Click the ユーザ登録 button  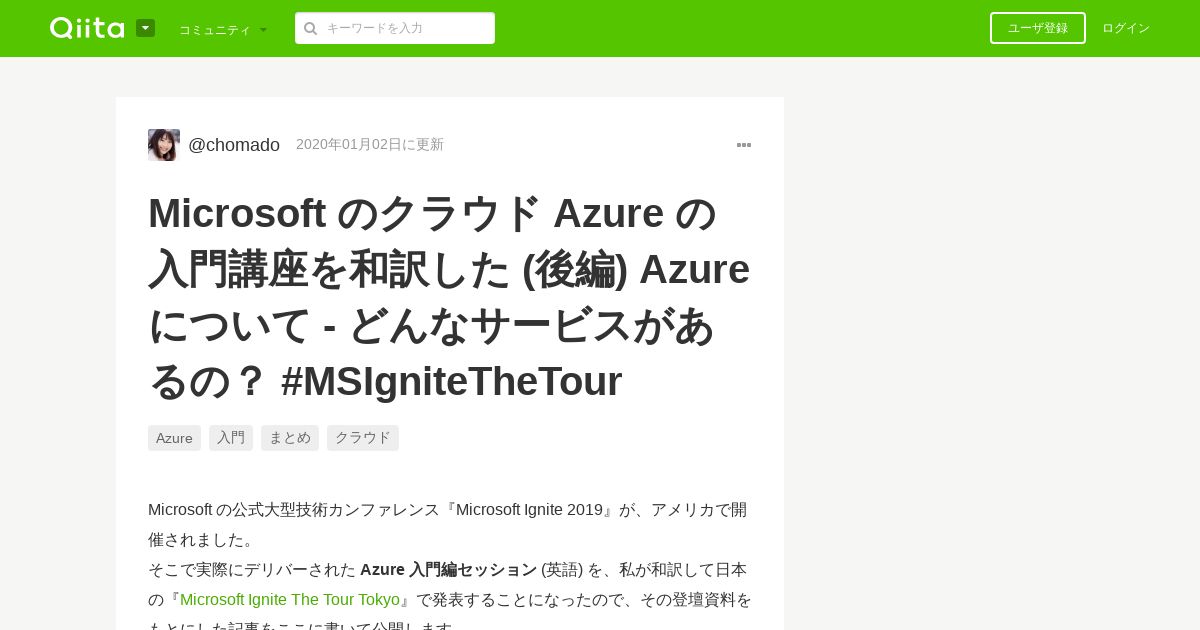tap(1038, 28)
